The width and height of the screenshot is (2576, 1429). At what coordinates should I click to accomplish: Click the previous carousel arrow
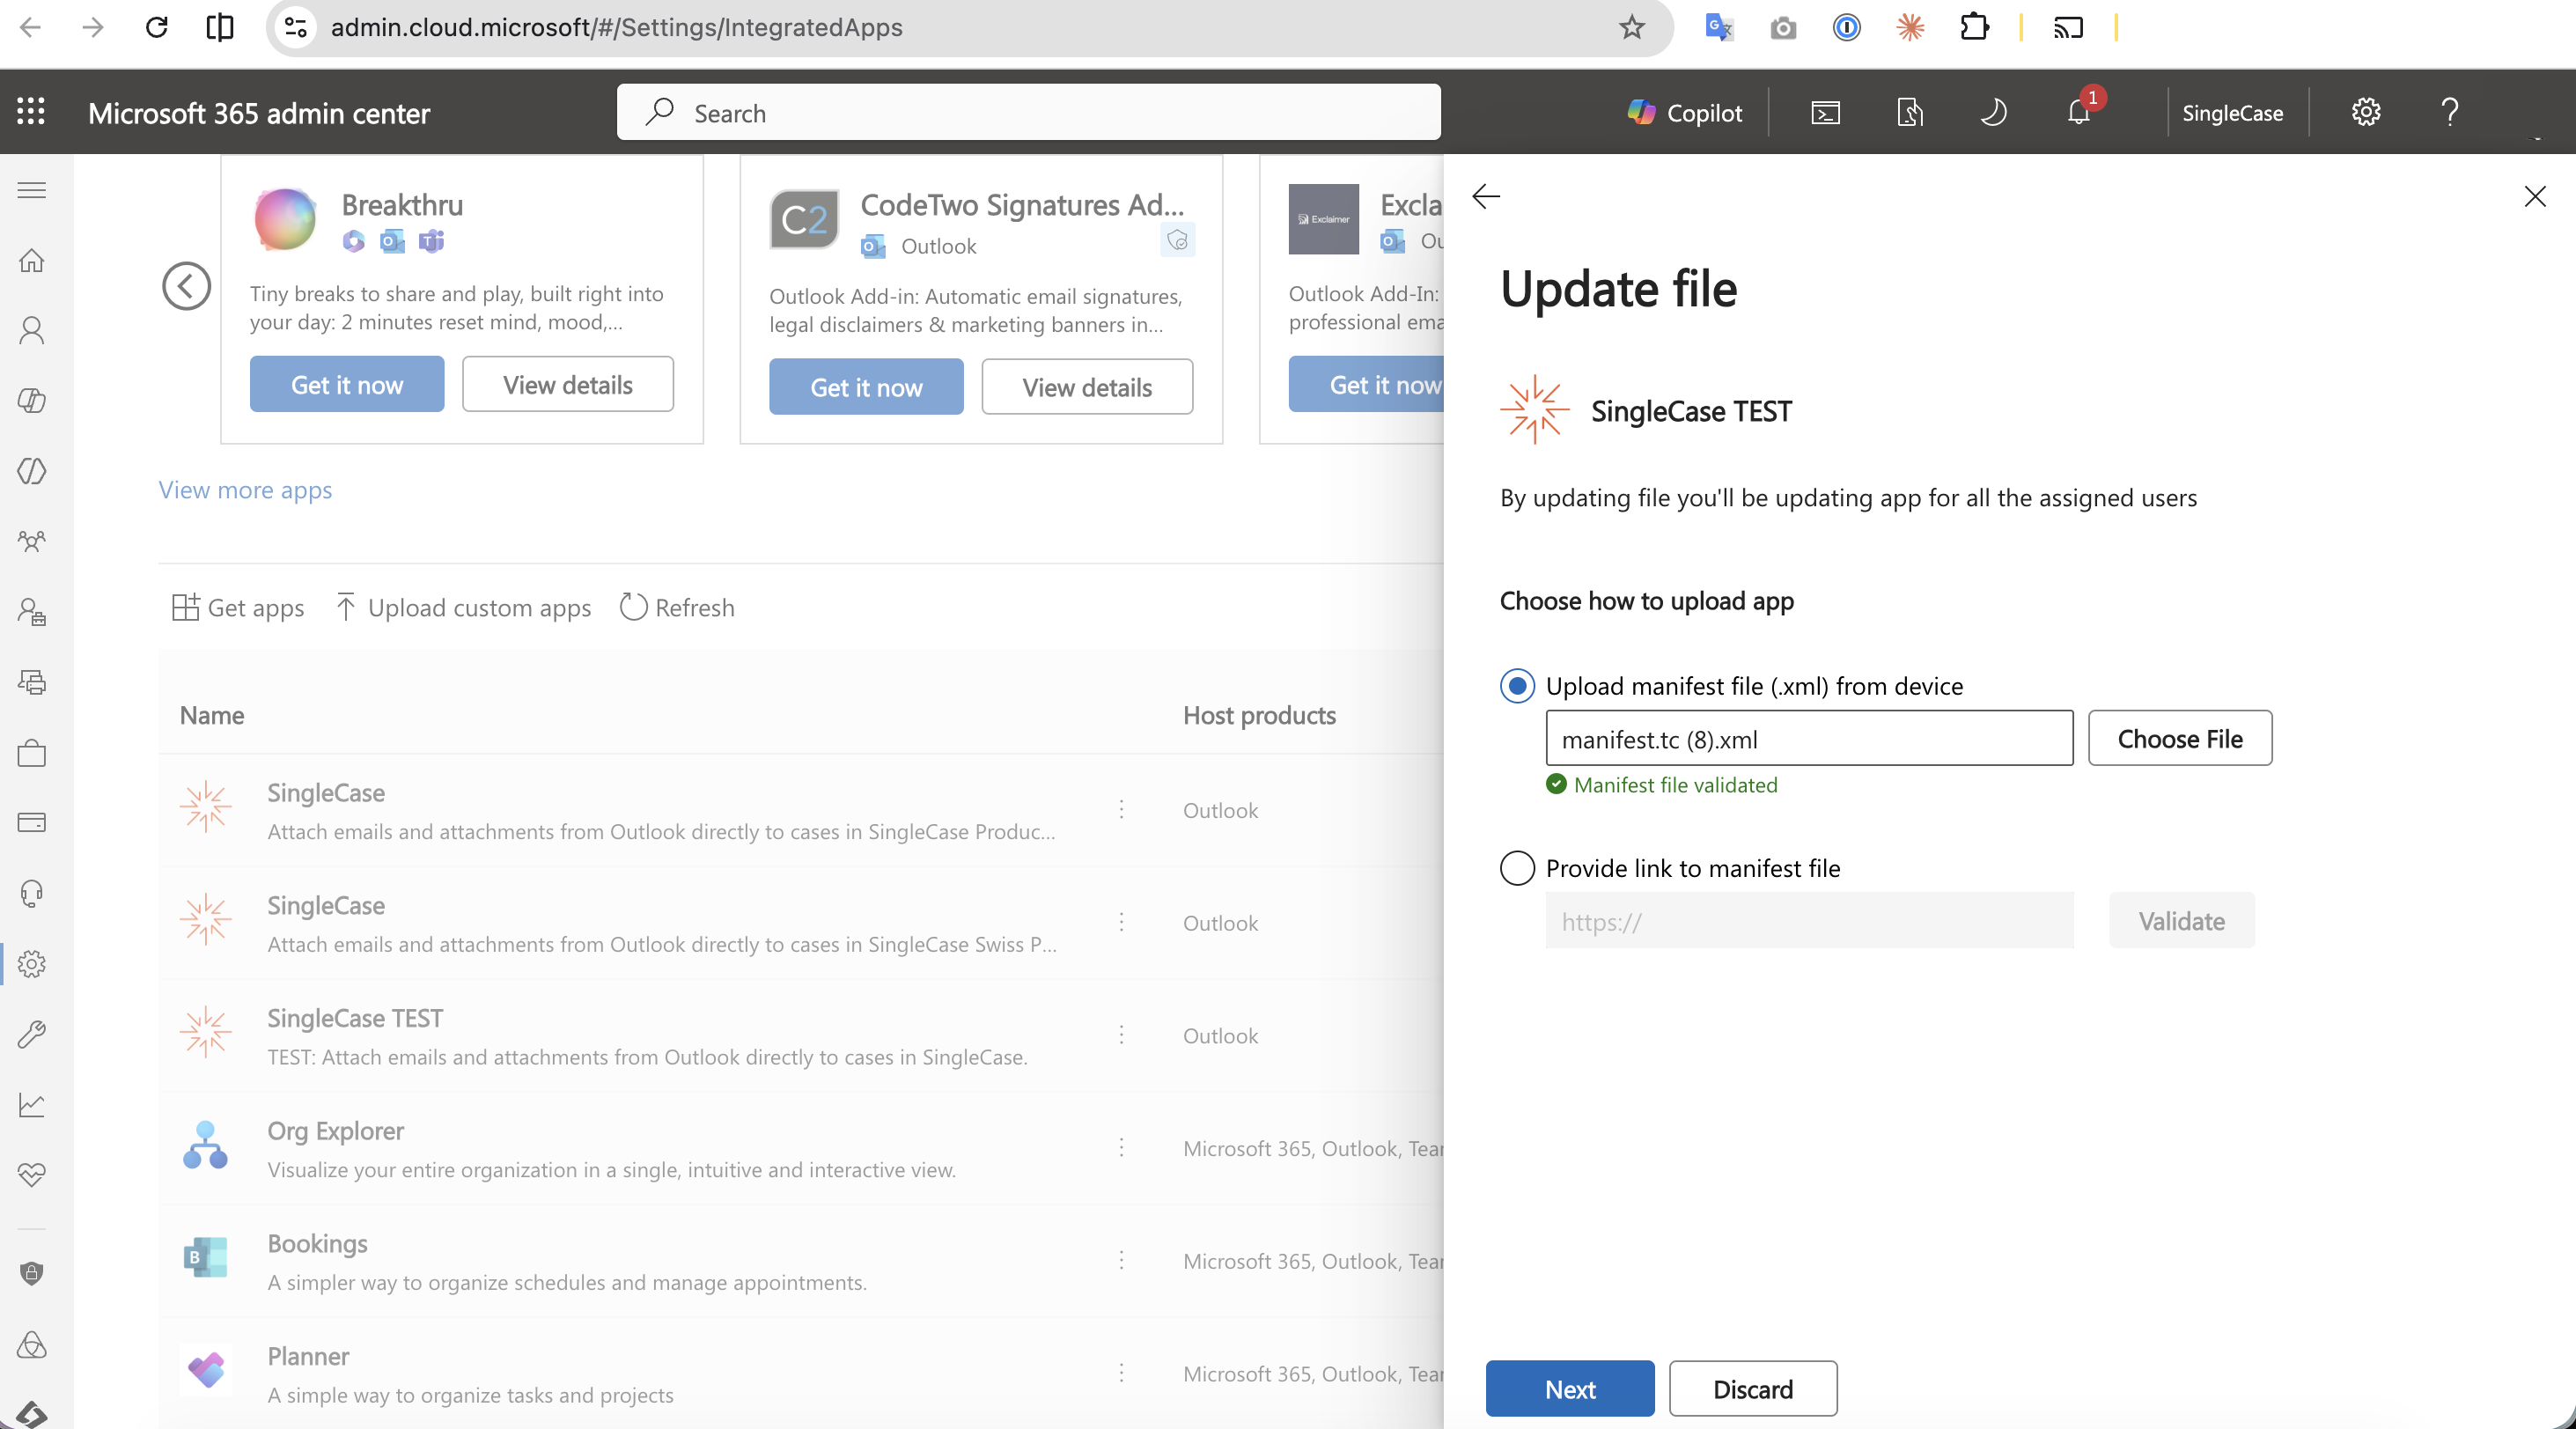pyautogui.click(x=187, y=286)
